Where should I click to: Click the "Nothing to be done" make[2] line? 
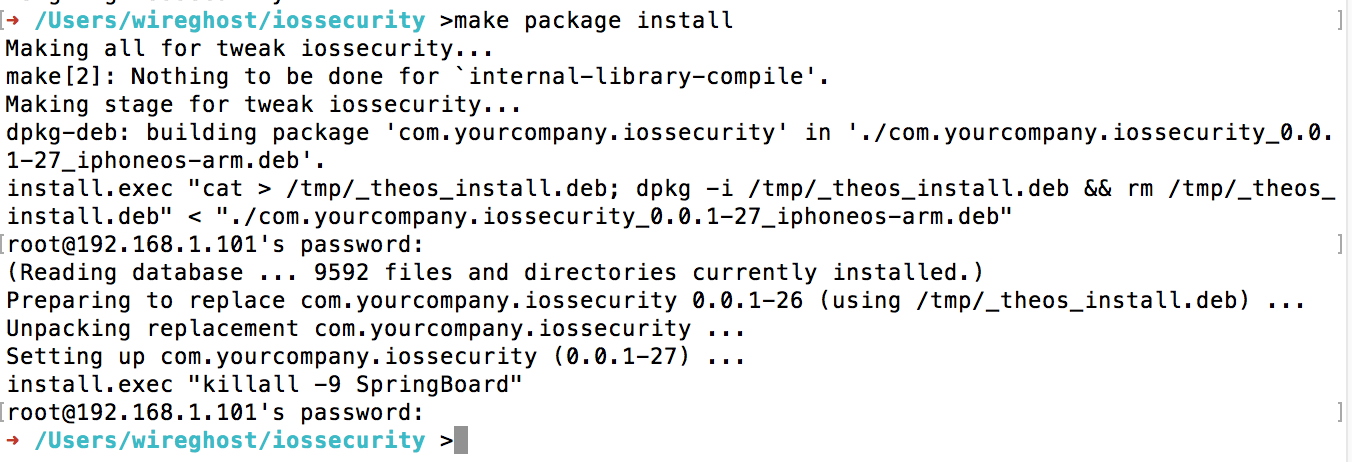(x=418, y=76)
